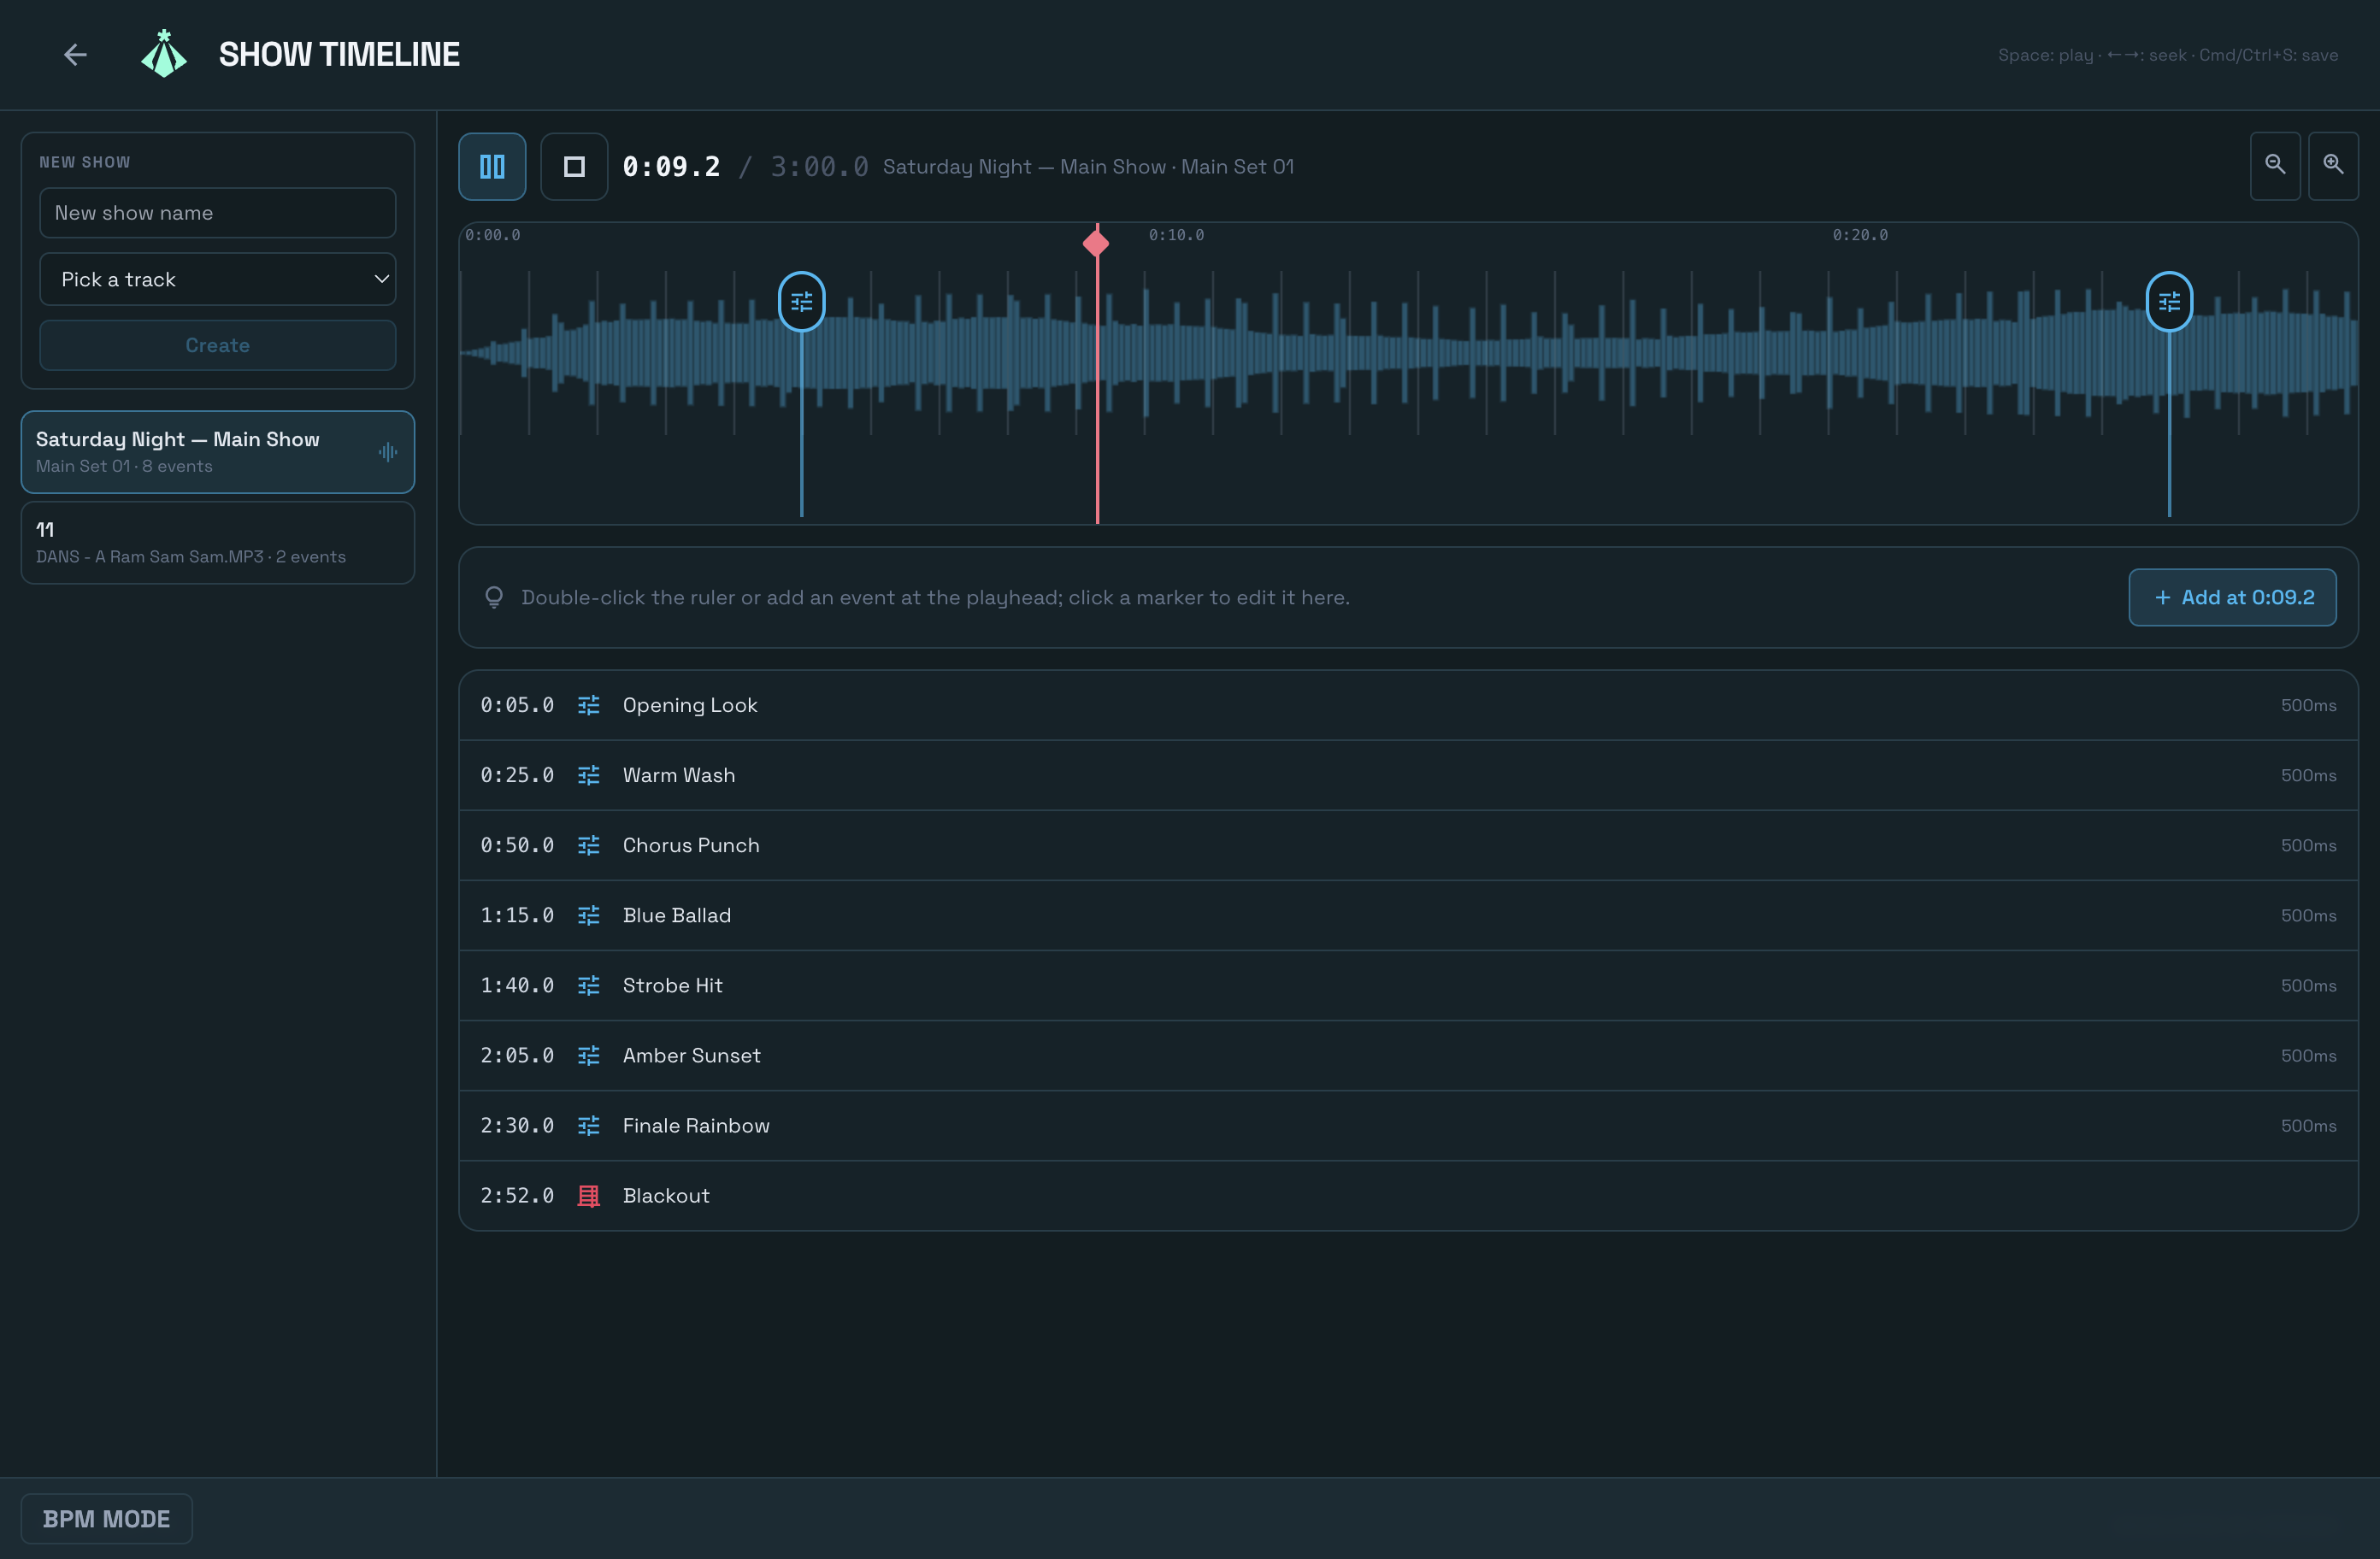2380x1559 pixels.
Task: Click Add at 0:09.2 button
Action: (2232, 597)
